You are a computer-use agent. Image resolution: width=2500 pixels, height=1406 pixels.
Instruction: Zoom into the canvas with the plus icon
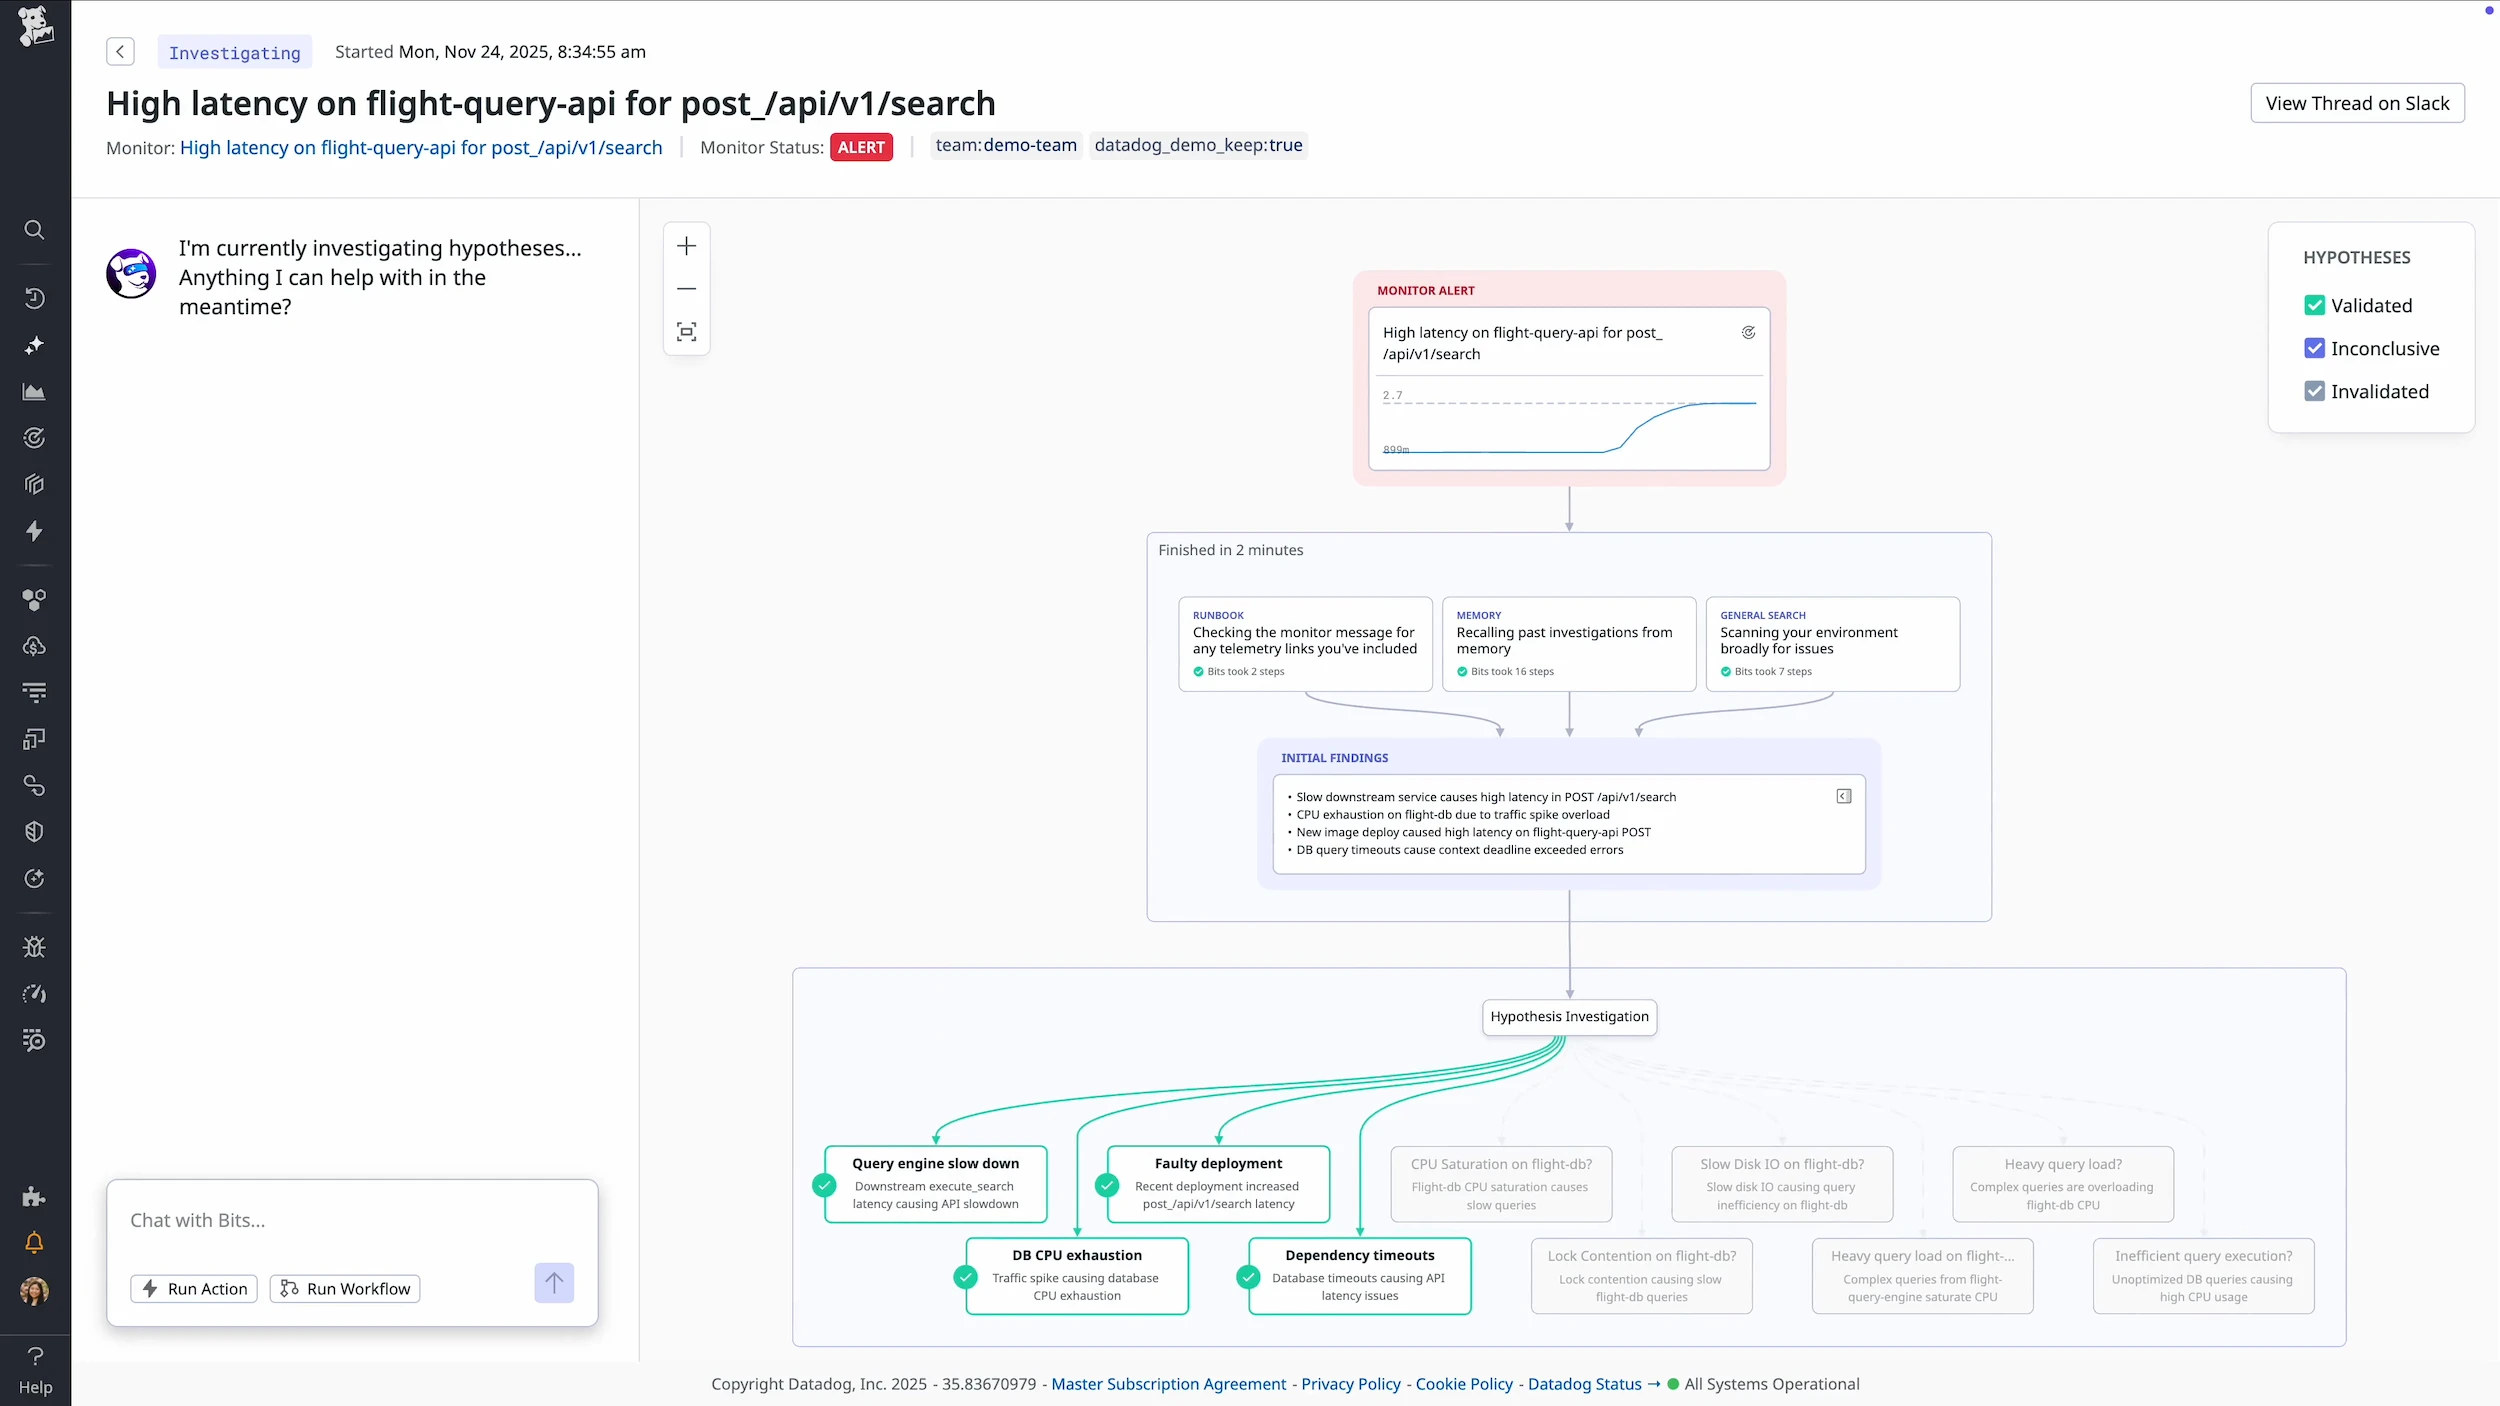click(x=687, y=245)
